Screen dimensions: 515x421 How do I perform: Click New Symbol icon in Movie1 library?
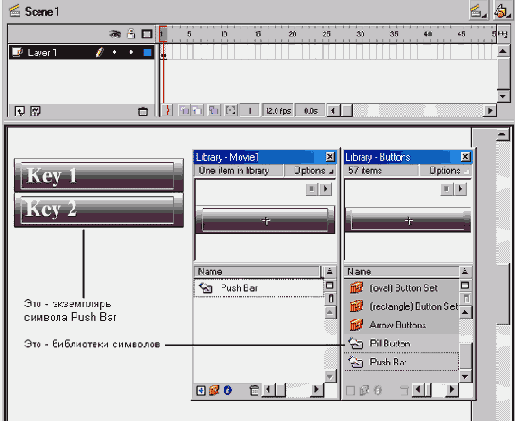point(201,390)
